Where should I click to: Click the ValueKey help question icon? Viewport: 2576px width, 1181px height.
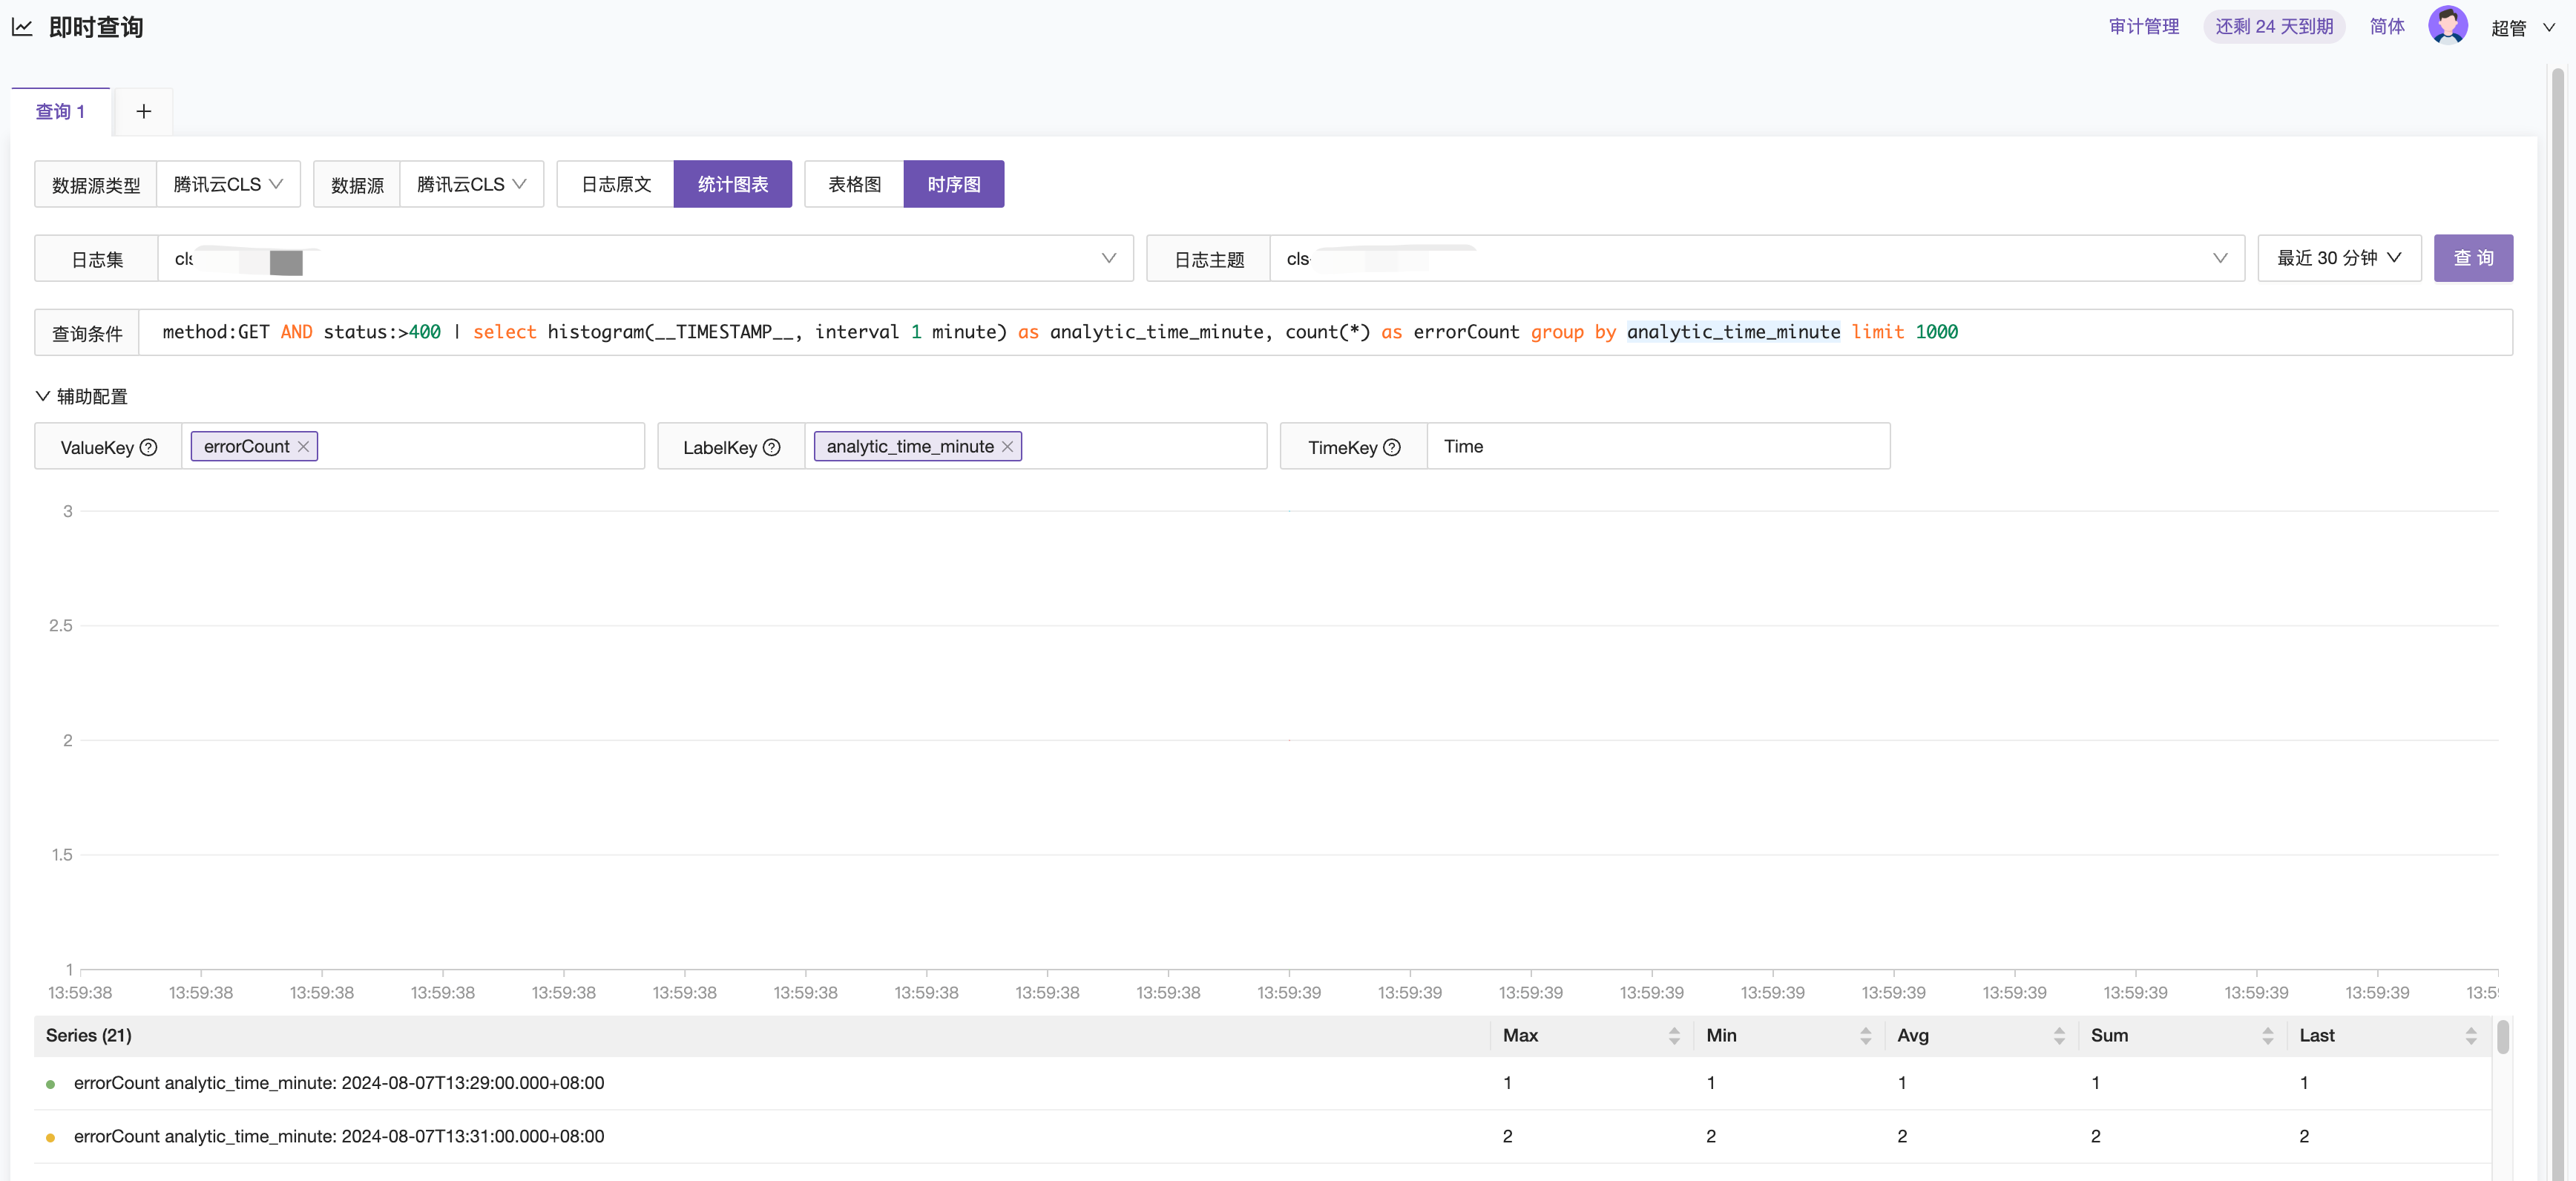point(148,447)
